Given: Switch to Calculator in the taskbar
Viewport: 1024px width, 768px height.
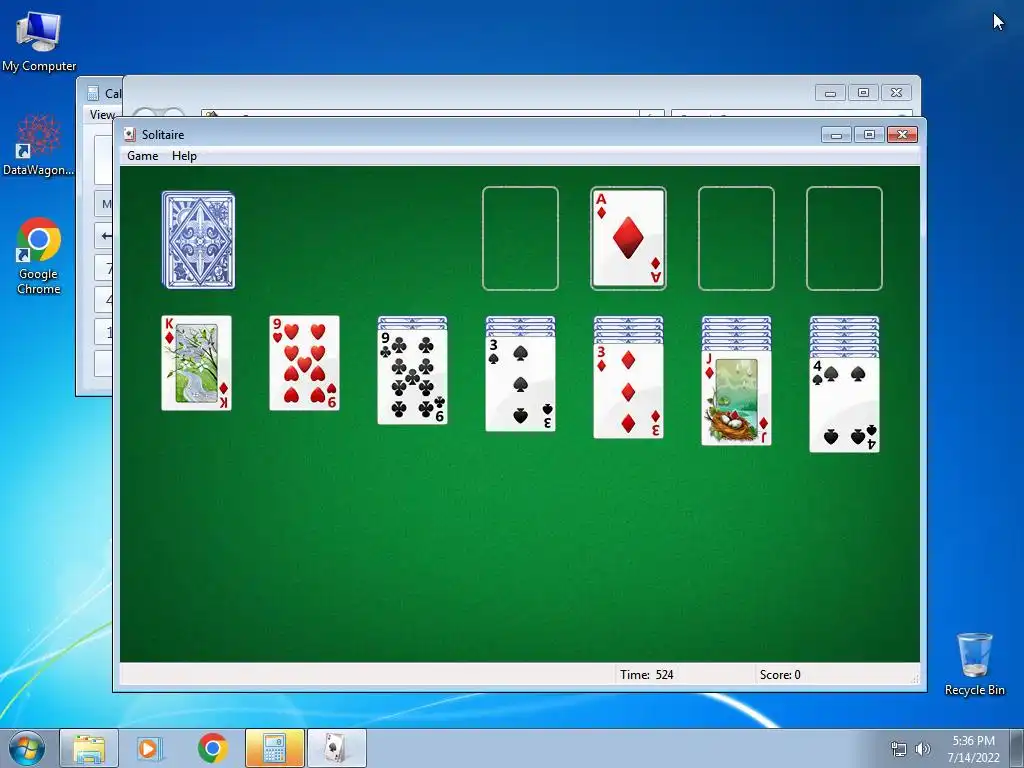Looking at the screenshot, I should [x=274, y=748].
